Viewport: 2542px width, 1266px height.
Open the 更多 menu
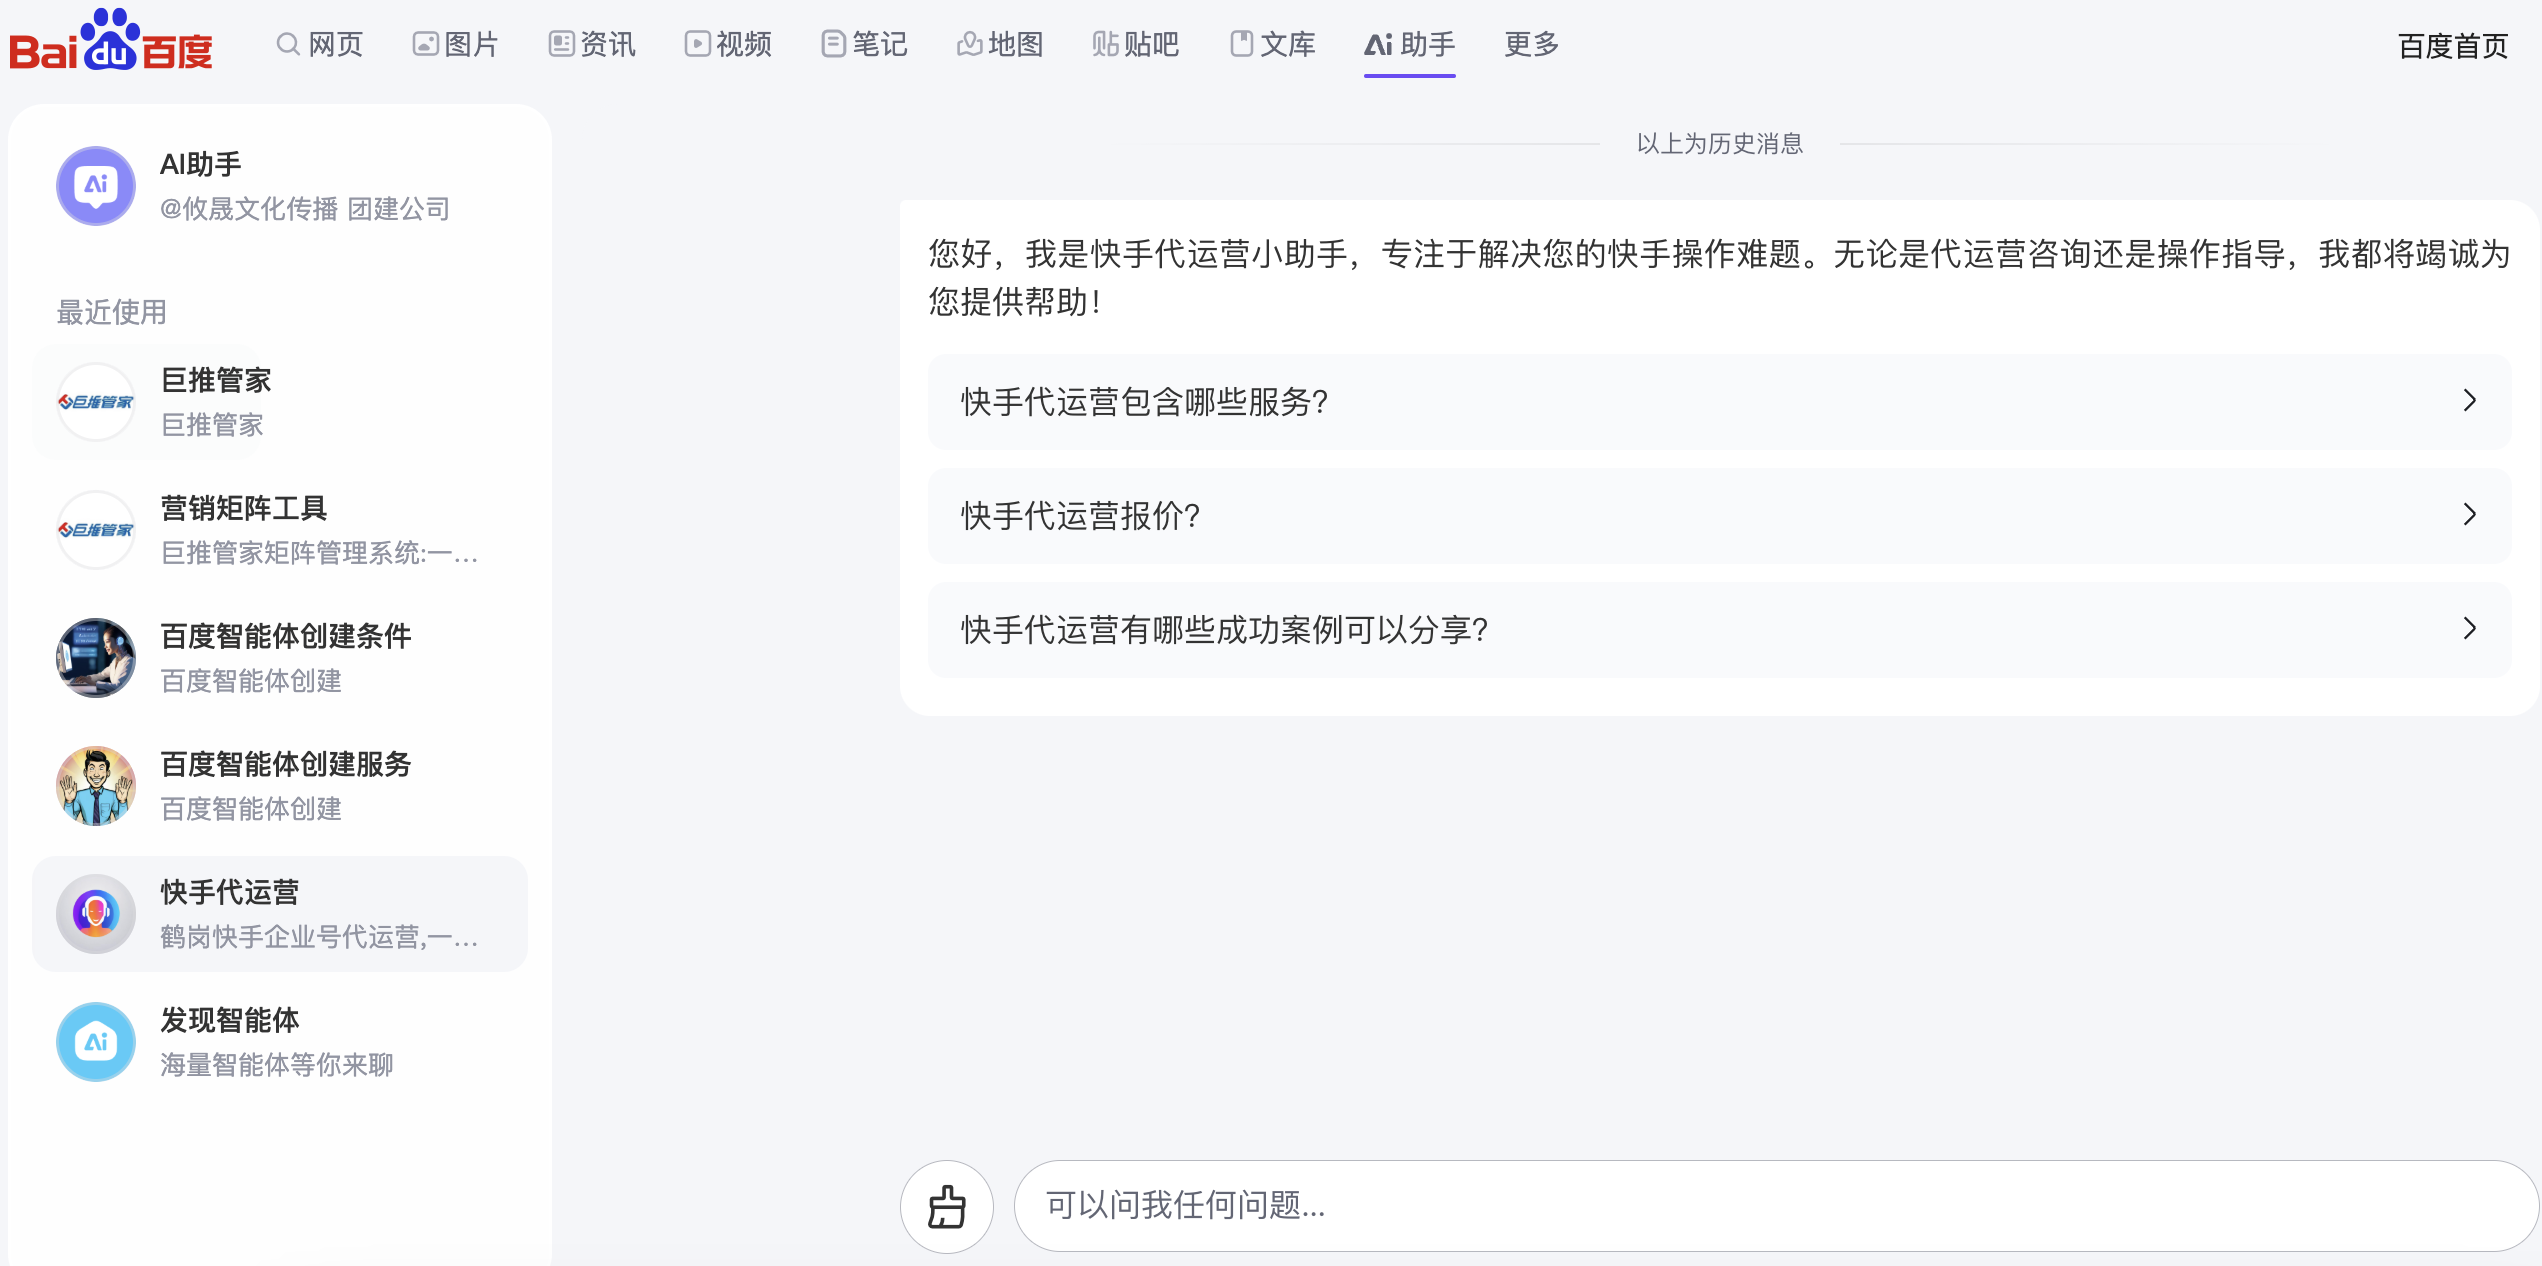[1531, 44]
